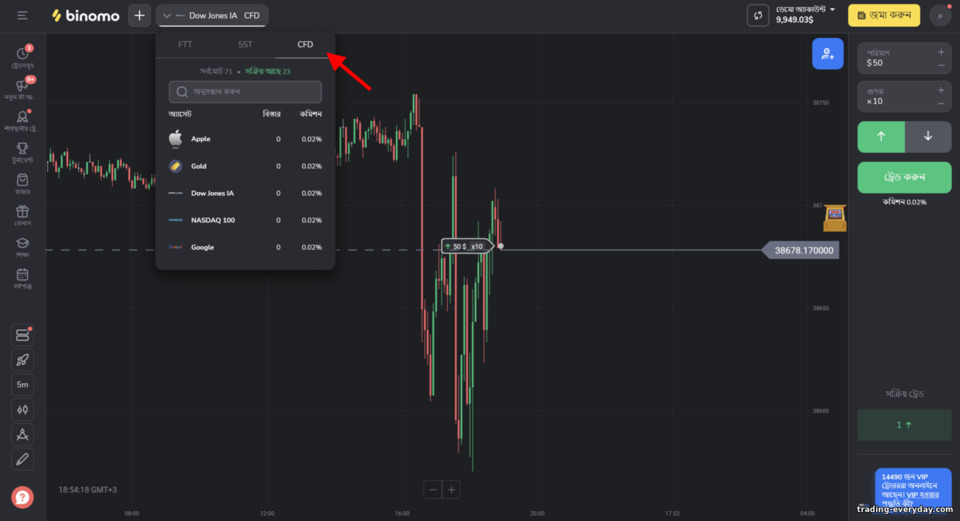Viewport: 960px width, 521px height.
Task: Choose NASDAQ 100 from the asset list
Action: 245,220
